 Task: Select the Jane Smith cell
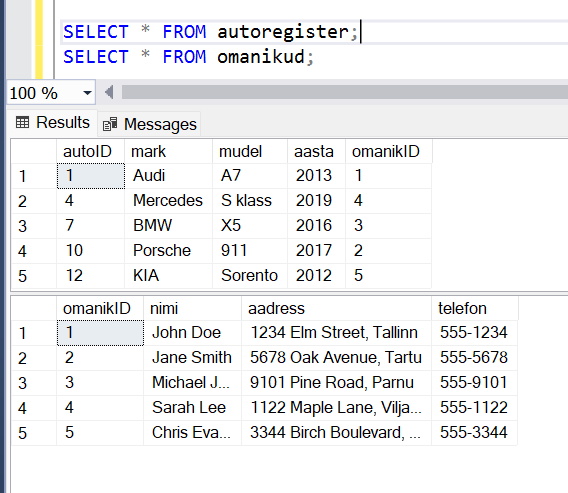point(192,358)
